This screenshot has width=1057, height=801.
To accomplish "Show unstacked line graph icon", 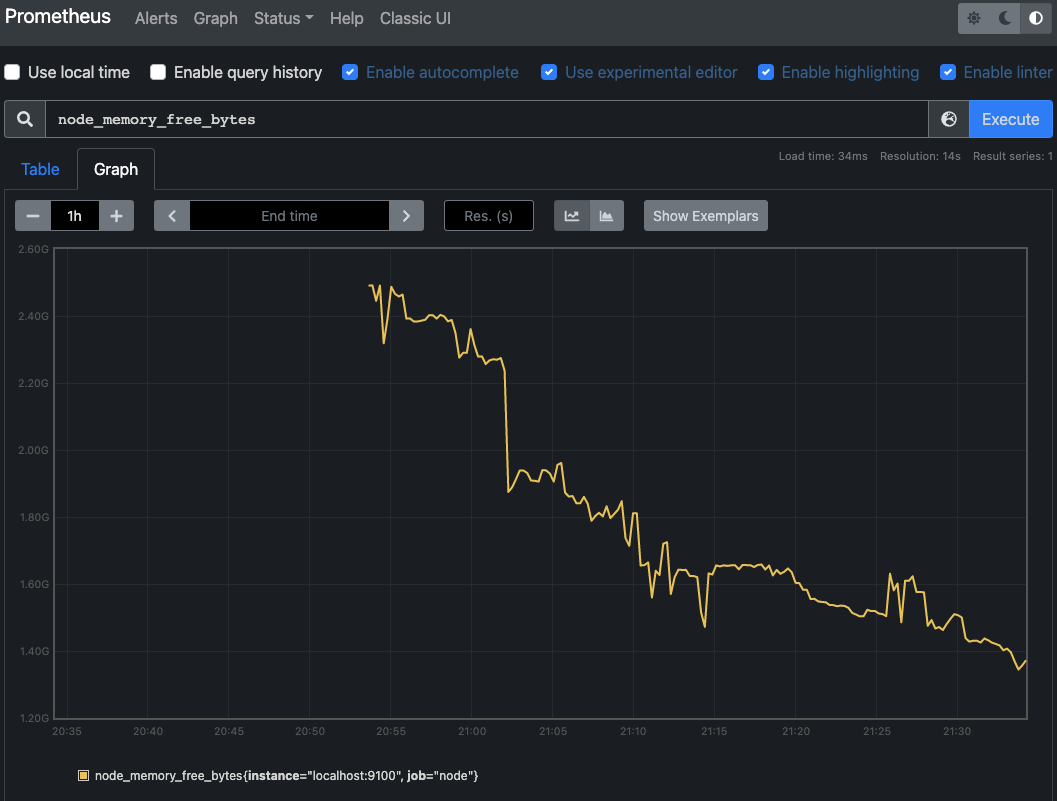I will point(572,216).
